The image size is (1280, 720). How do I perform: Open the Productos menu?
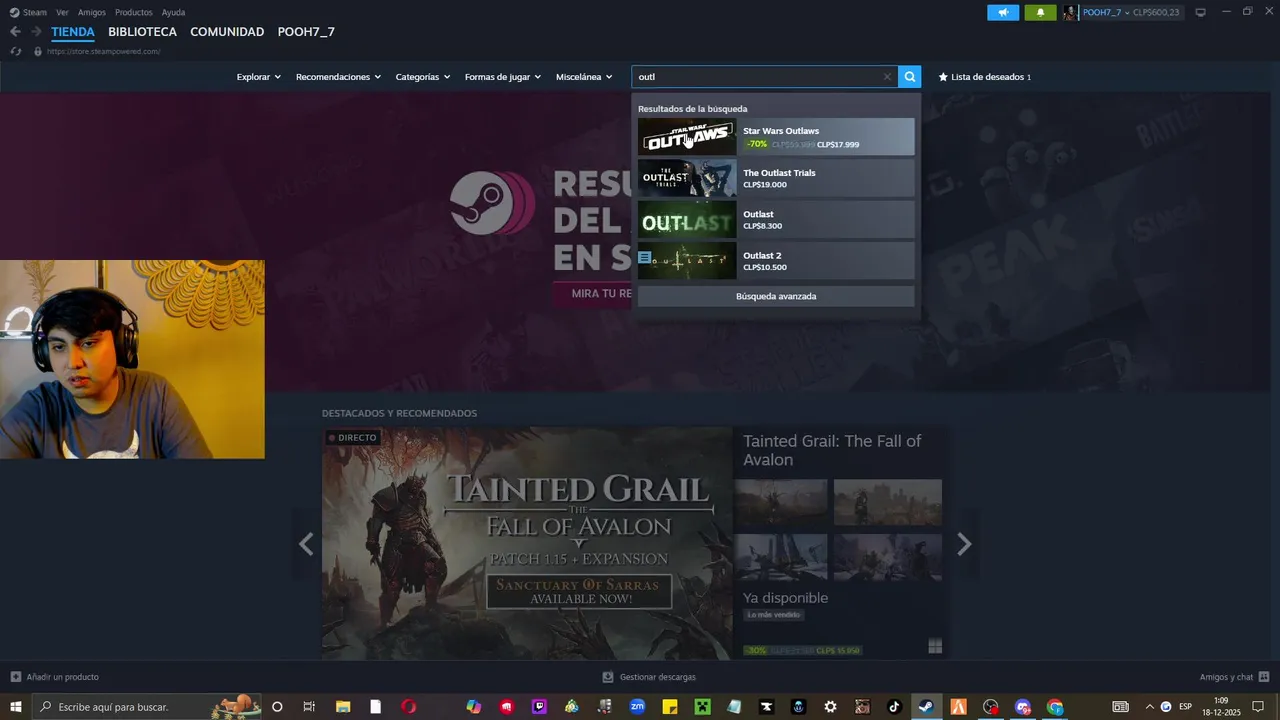point(134,12)
